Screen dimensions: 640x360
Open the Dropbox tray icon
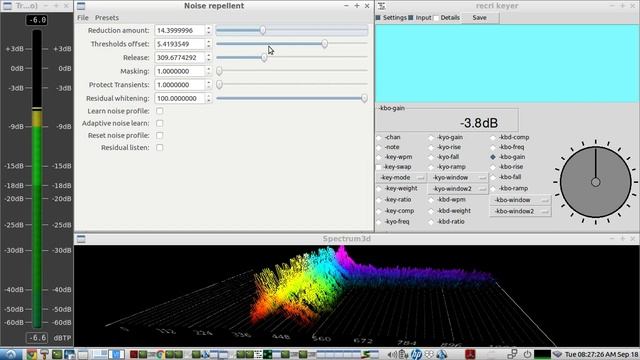click(x=429, y=354)
